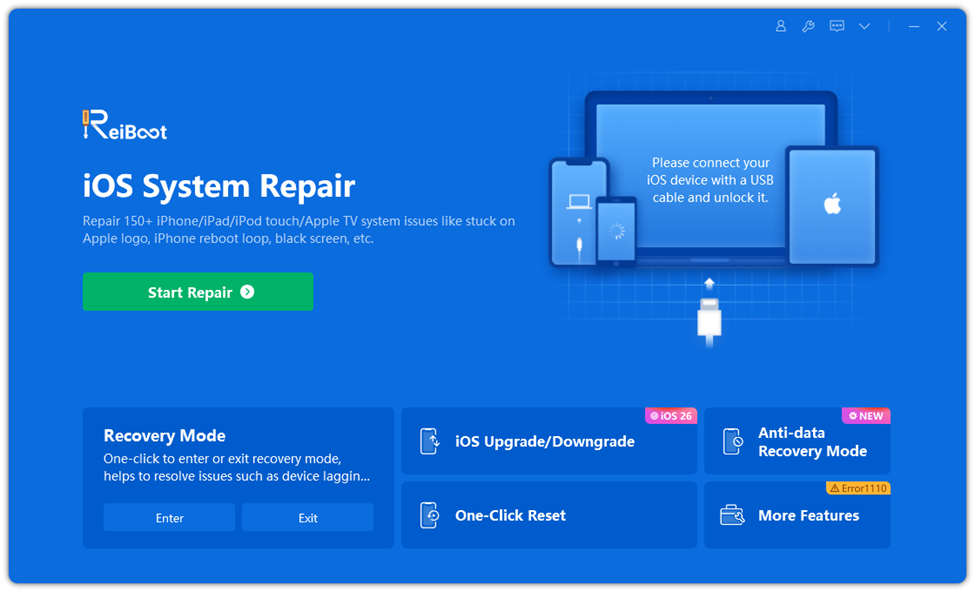This screenshot has height=592, width=975.
Task: Click the phone icon beside iOS Upgrade/Downgrade
Action: pyautogui.click(x=432, y=441)
